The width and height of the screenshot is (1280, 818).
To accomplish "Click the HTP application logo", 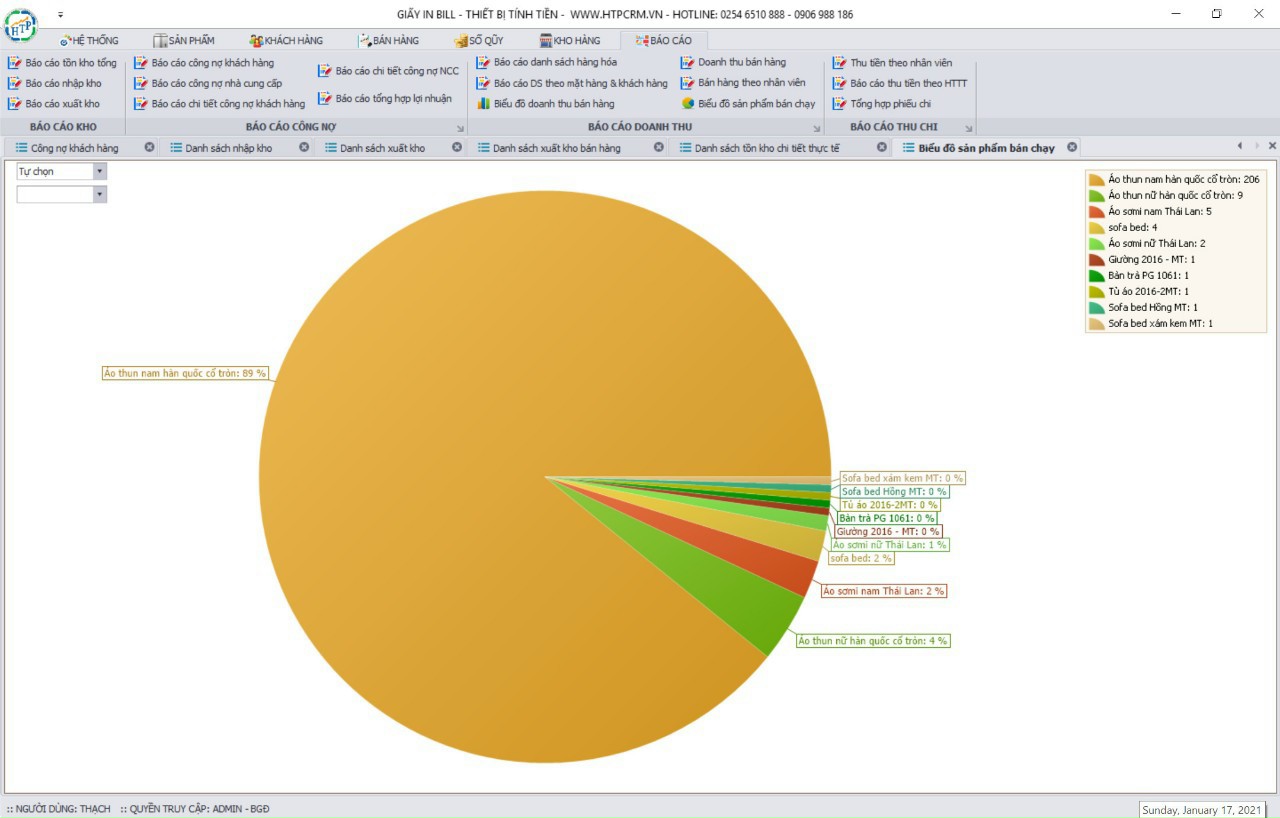I will [x=21, y=24].
